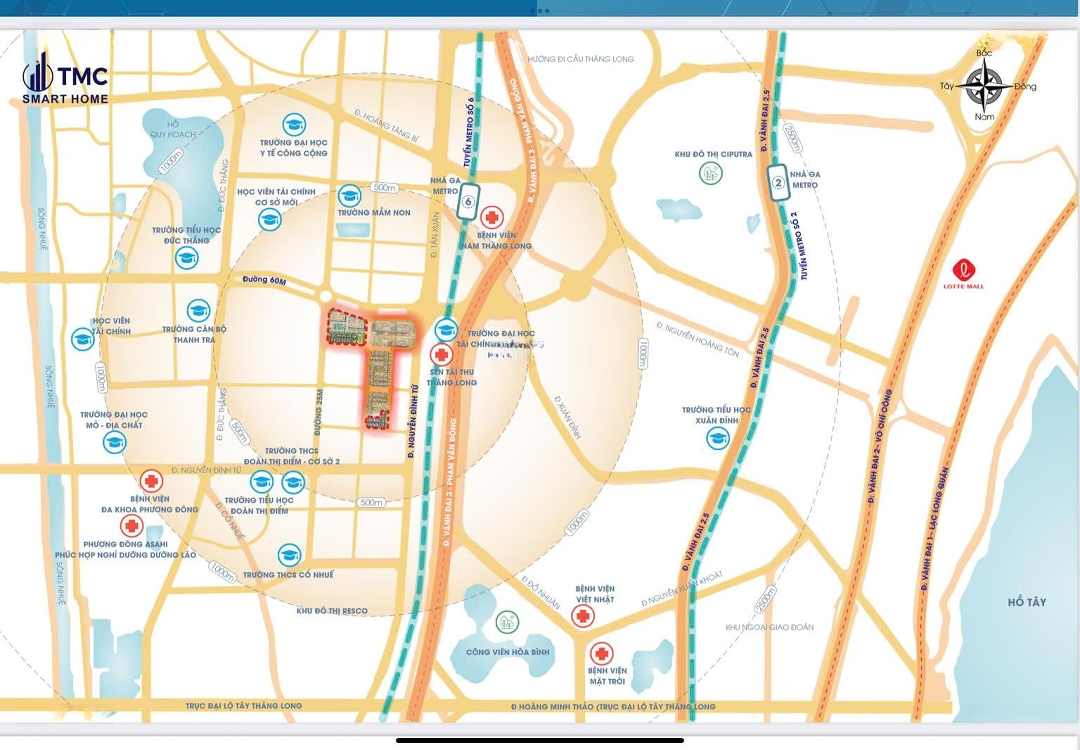Select the Trường Tiểu học Xuân Đỉnh icon
Screen dimensions: 1080x750
tap(717, 438)
